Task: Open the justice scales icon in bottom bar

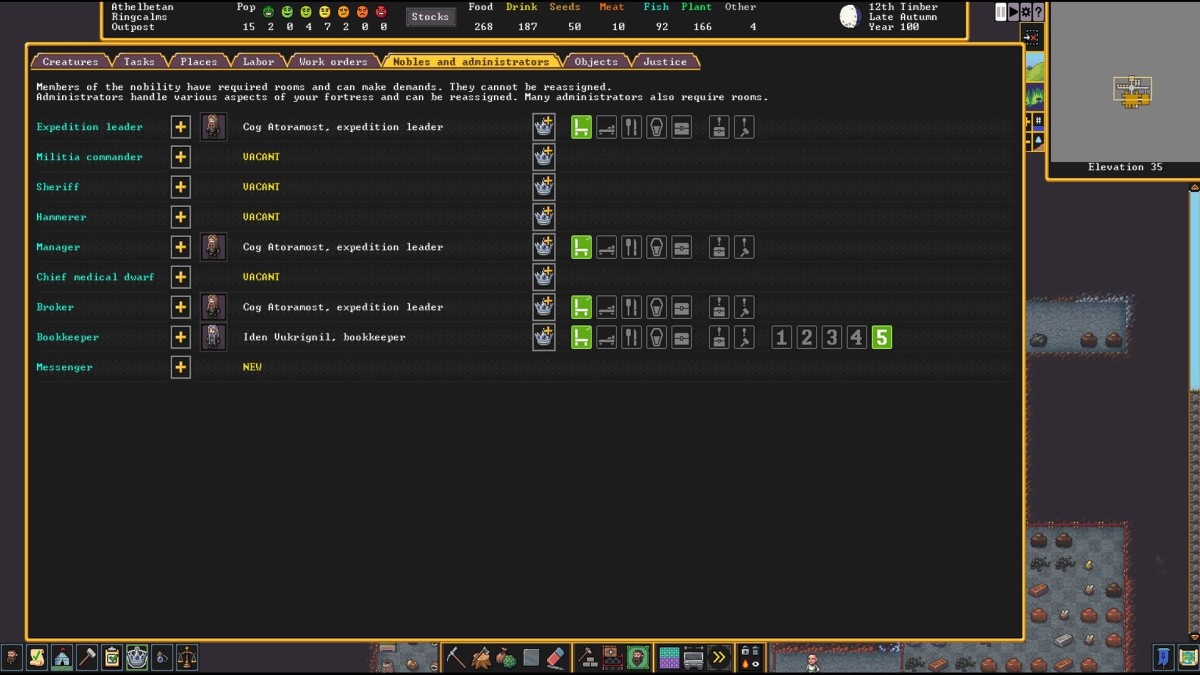Action: coord(186,657)
